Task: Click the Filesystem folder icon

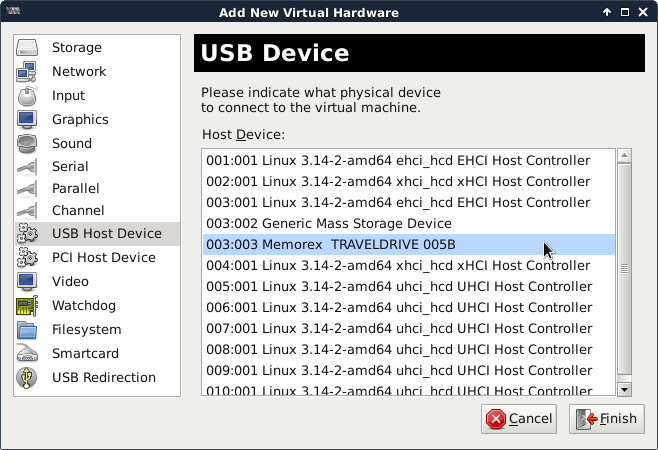Action: [x=27, y=330]
